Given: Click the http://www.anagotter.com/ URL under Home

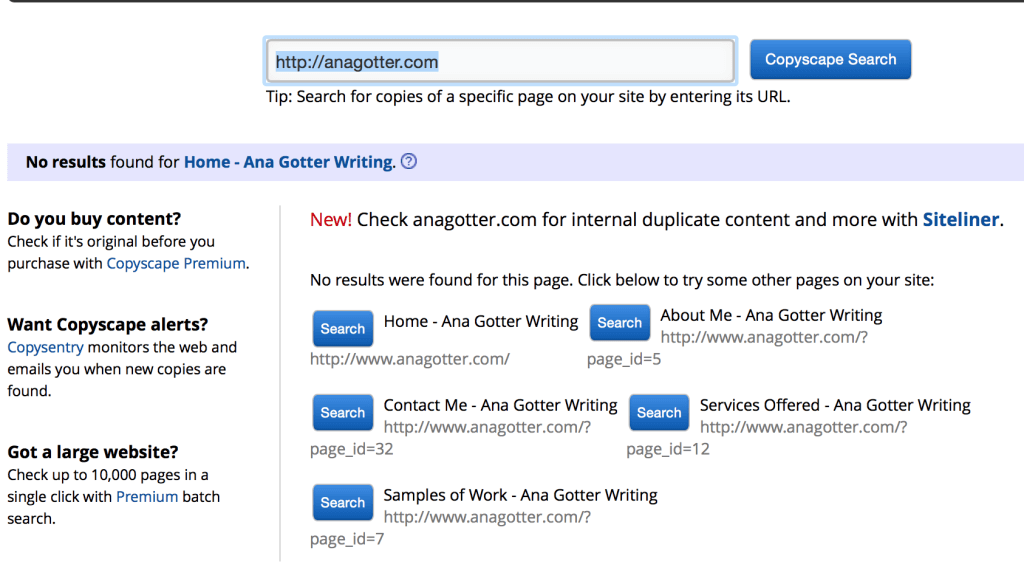Looking at the screenshot, I should (409, 359).
